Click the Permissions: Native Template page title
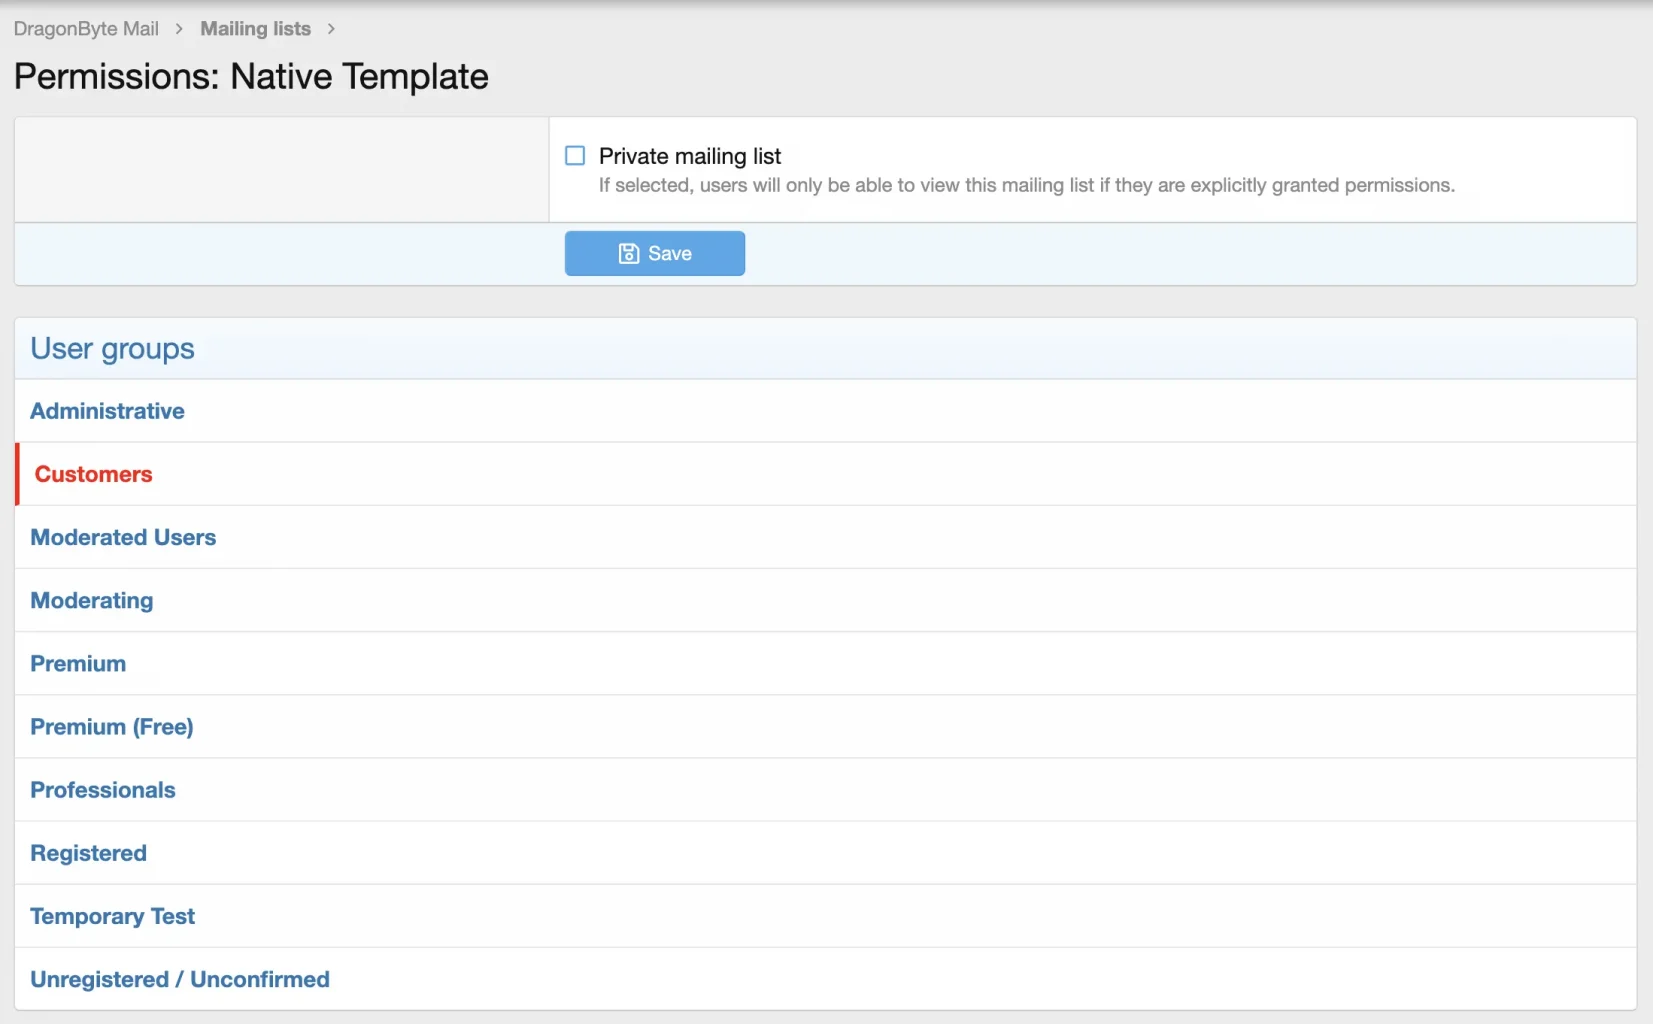The height and width of the screenshot is (1024, 1653). 251,77
